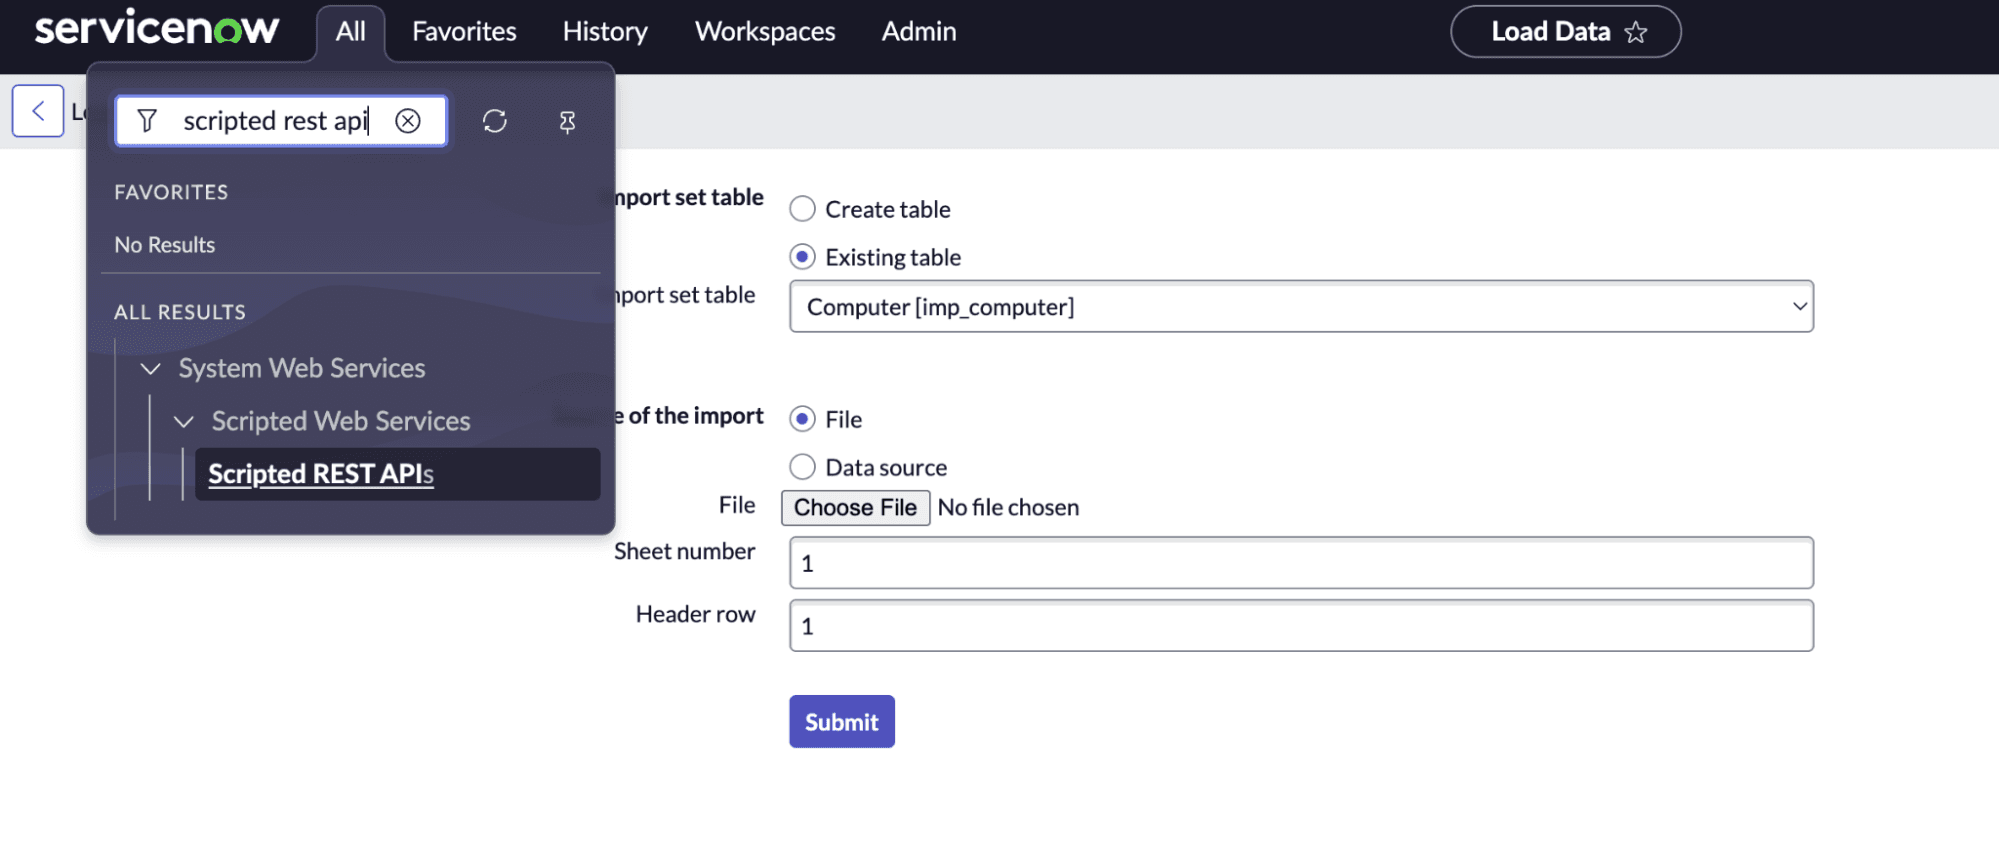Viewport: 1999px width, 851px height.
Task: Clear the navigator filter text
Action: [408, 121]
